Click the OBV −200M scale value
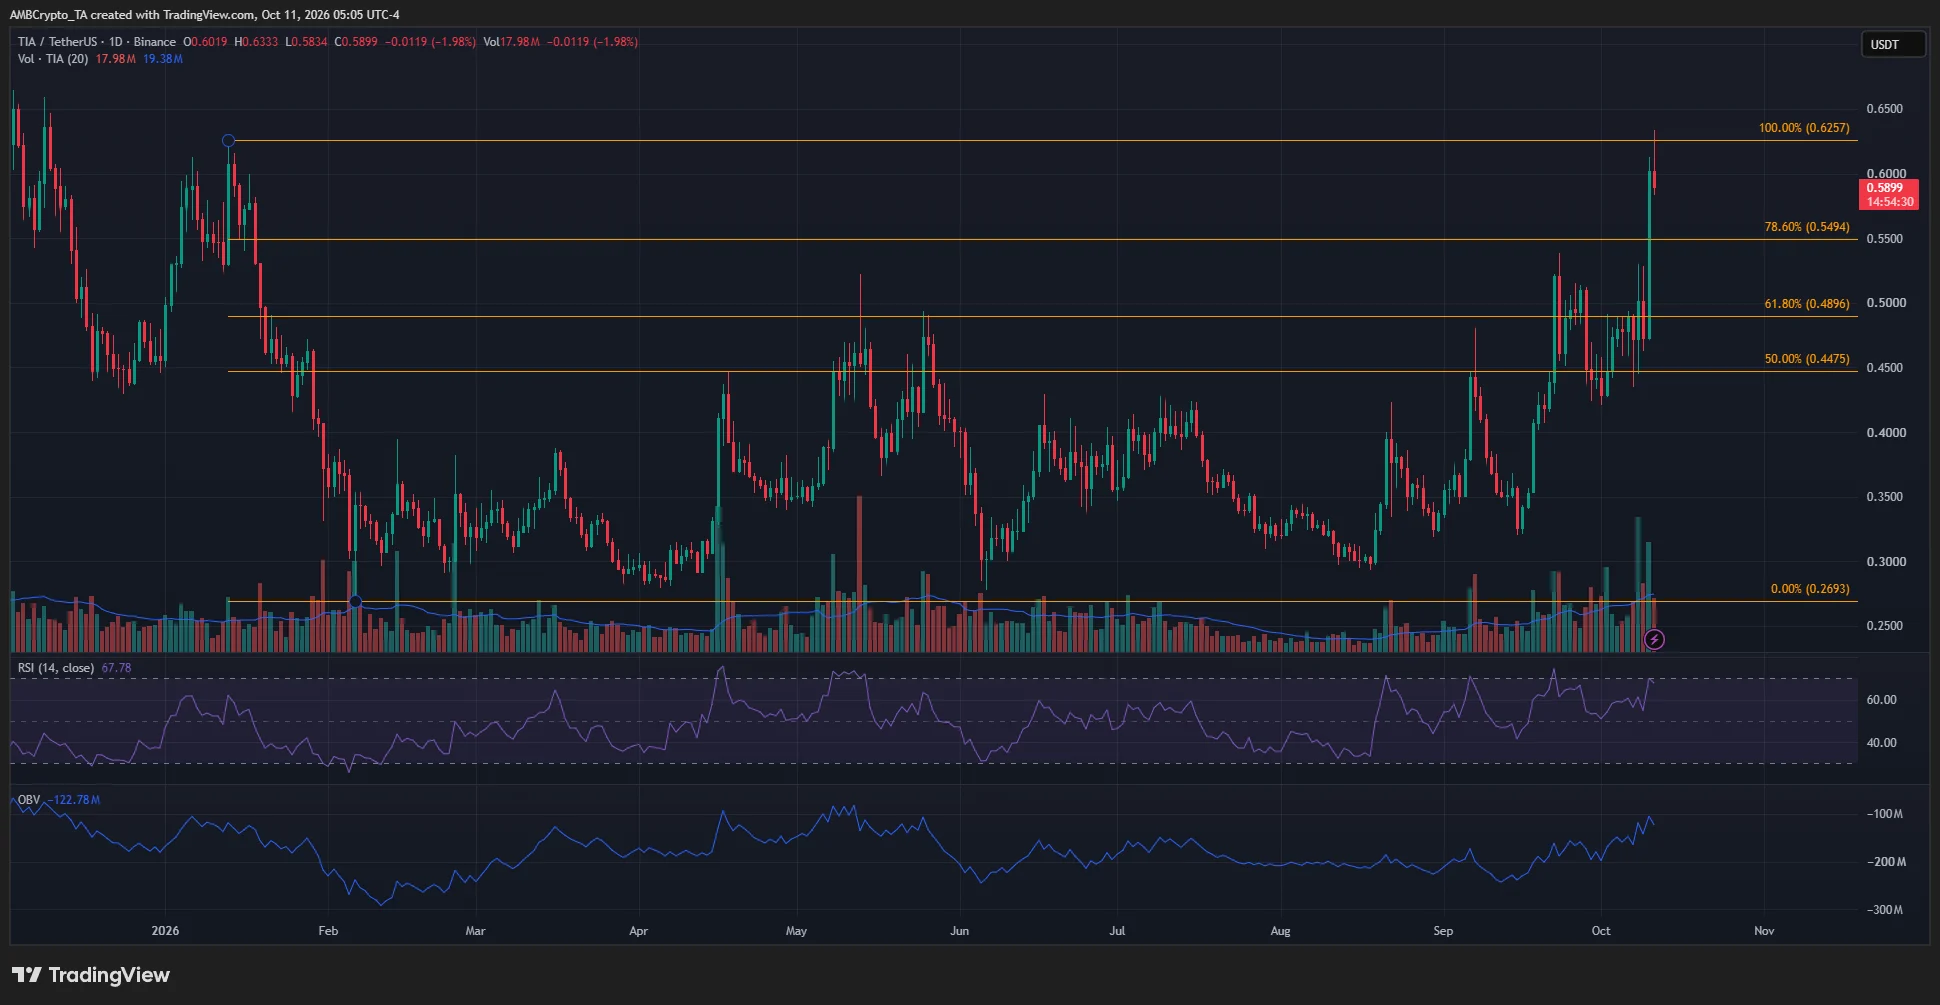The width and height of the screenshot is (1940, 1005). (x=1885, y=862)
